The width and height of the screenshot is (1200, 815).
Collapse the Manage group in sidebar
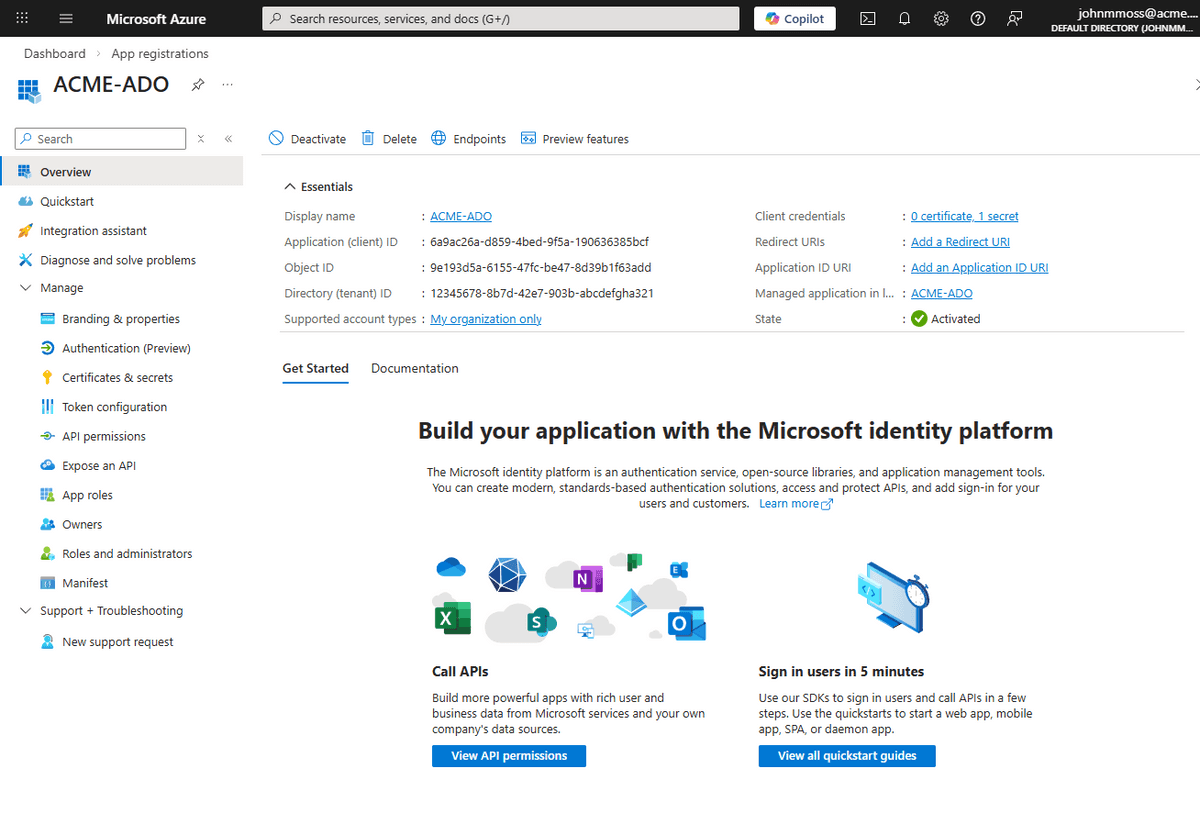point(24,288)
